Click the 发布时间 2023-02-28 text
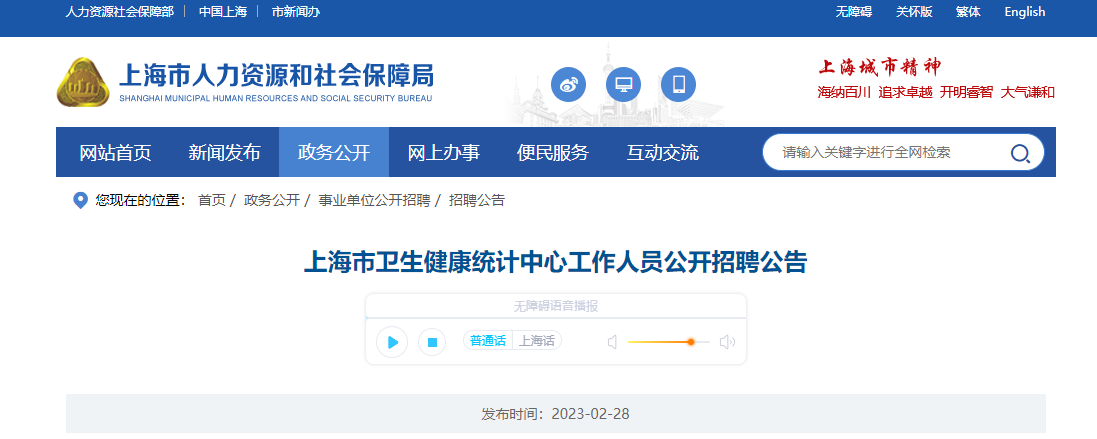The width and height of the screenshot is (1097, 439). [x=555, y=414]
